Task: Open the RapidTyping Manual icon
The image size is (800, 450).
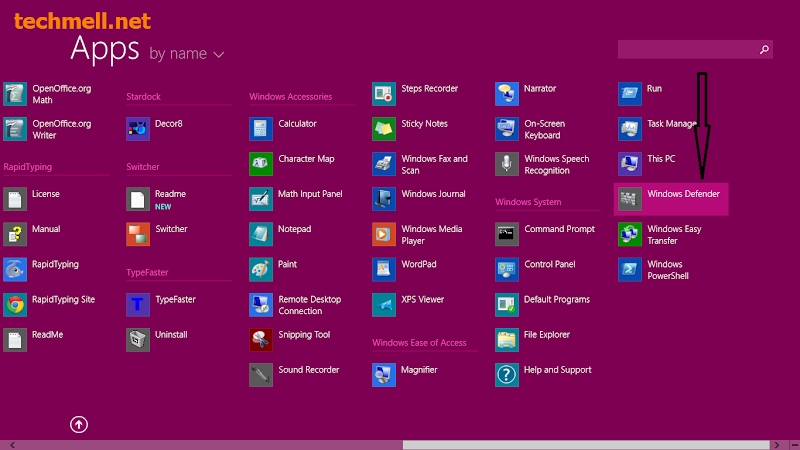Action: (x=15, y=235)
